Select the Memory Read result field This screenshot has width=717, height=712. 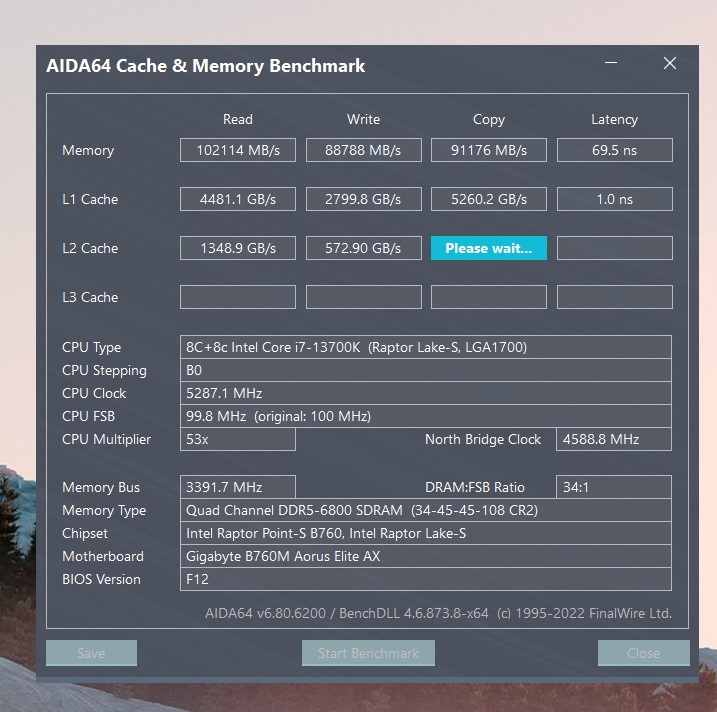pyautogui.click(x=238, y=150)
